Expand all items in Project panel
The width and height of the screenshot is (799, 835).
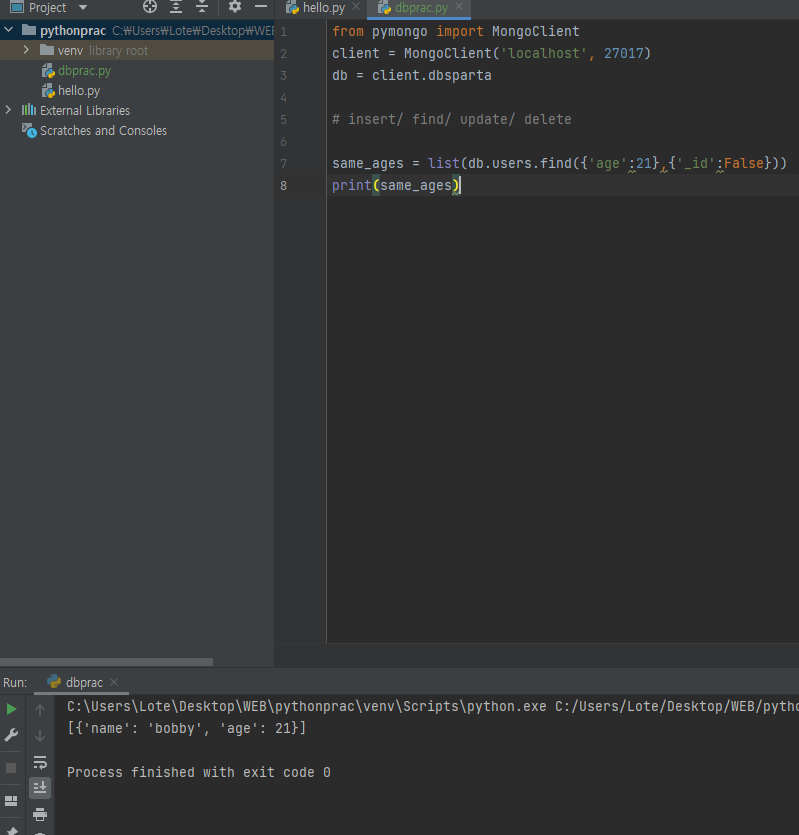[176, 7]
